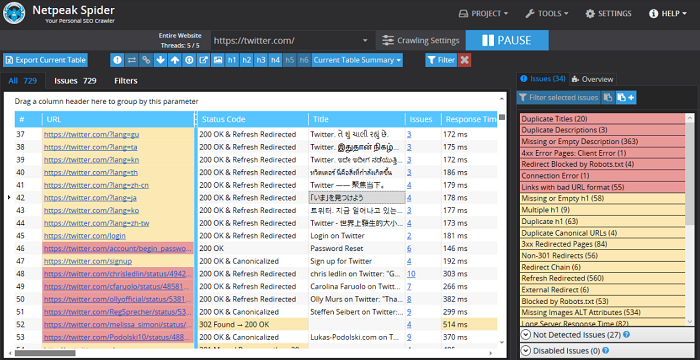Select the Issues (34) side tab

click(x=543, y=79)
